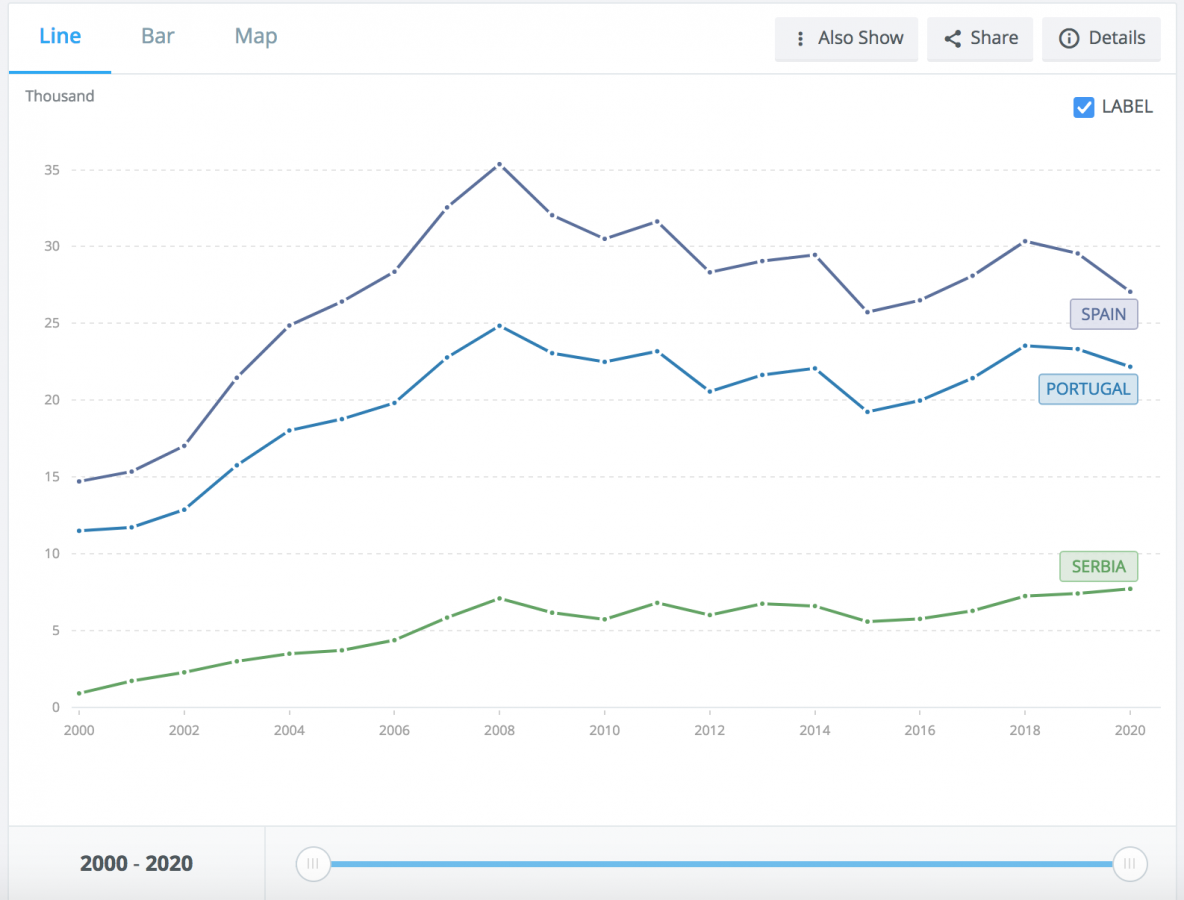Click Serbia's 2020 data point

tap(1130, 589)
